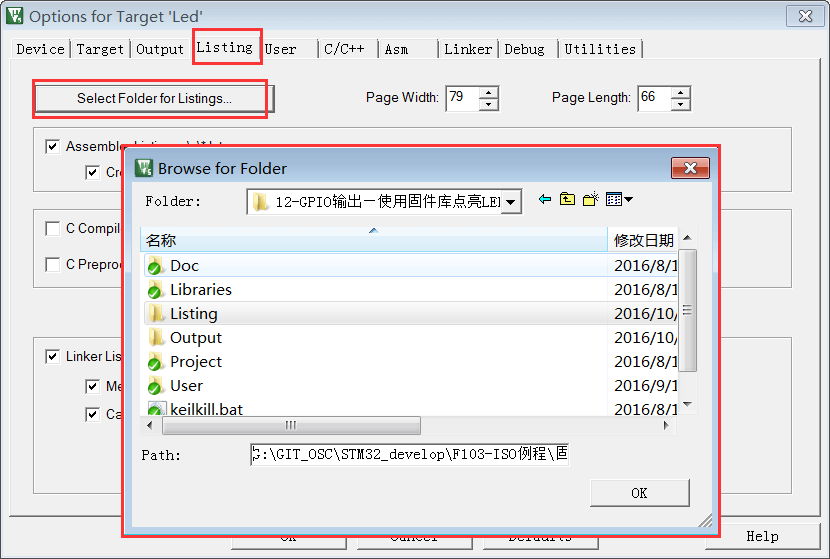Open the Debug tab
830x559 pixels.
[x=524, y=49]
